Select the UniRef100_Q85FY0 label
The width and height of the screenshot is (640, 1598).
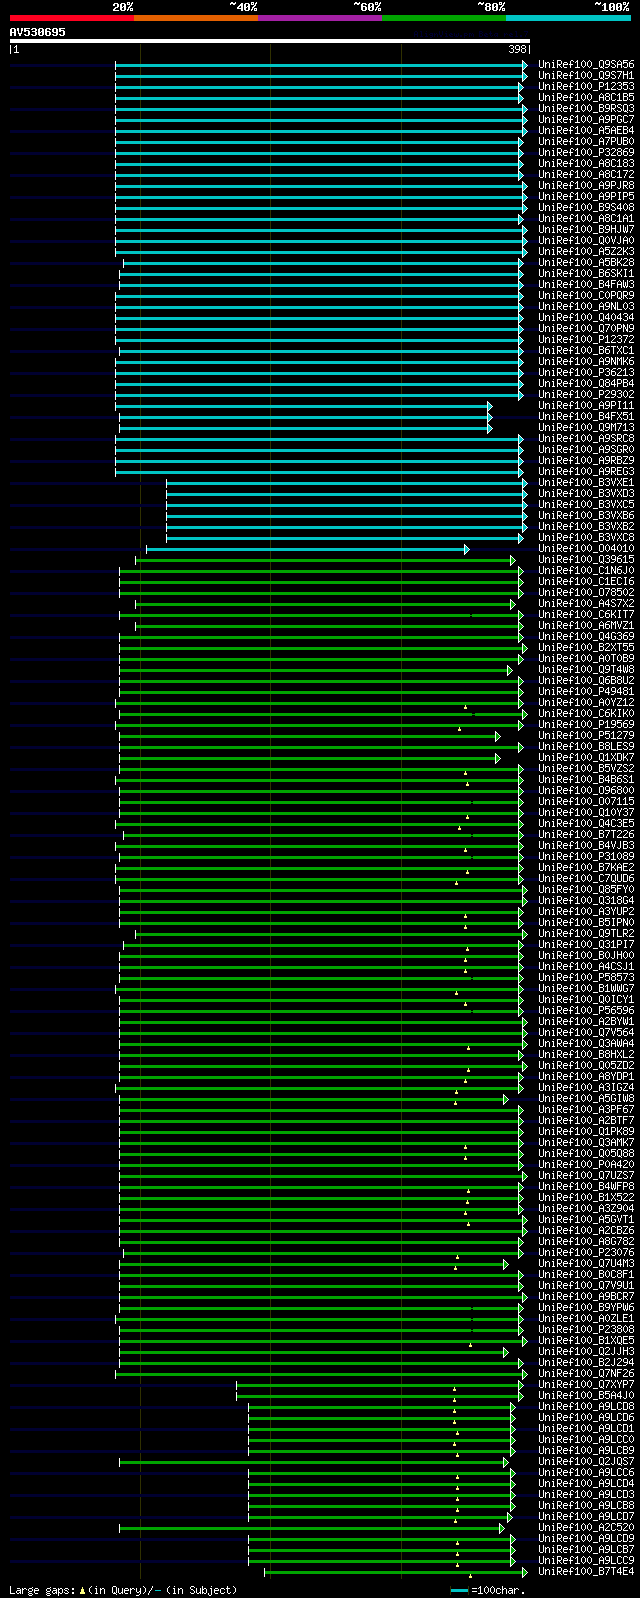pos(586,889)
